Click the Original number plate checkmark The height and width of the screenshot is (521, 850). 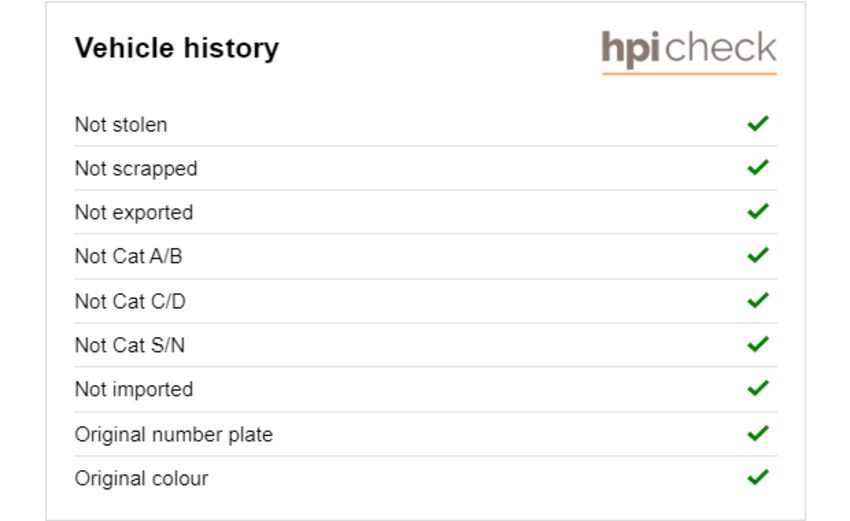pyautogui.click(x=758, y=433)
